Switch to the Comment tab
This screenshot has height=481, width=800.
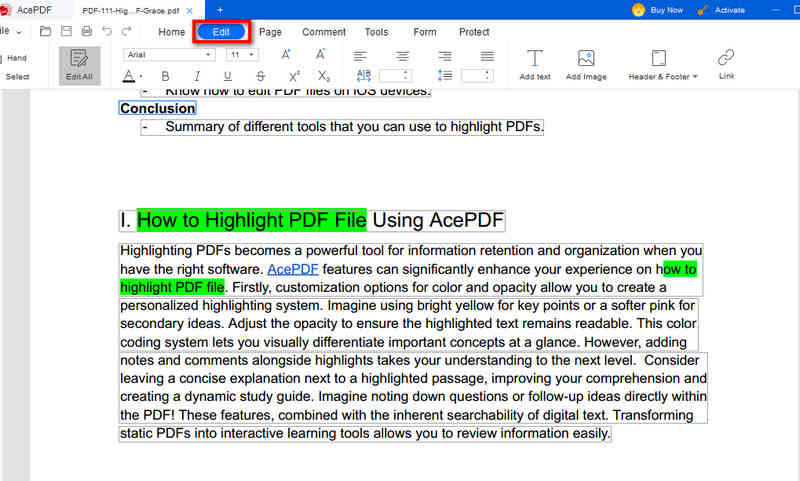(x=323, y=32)
